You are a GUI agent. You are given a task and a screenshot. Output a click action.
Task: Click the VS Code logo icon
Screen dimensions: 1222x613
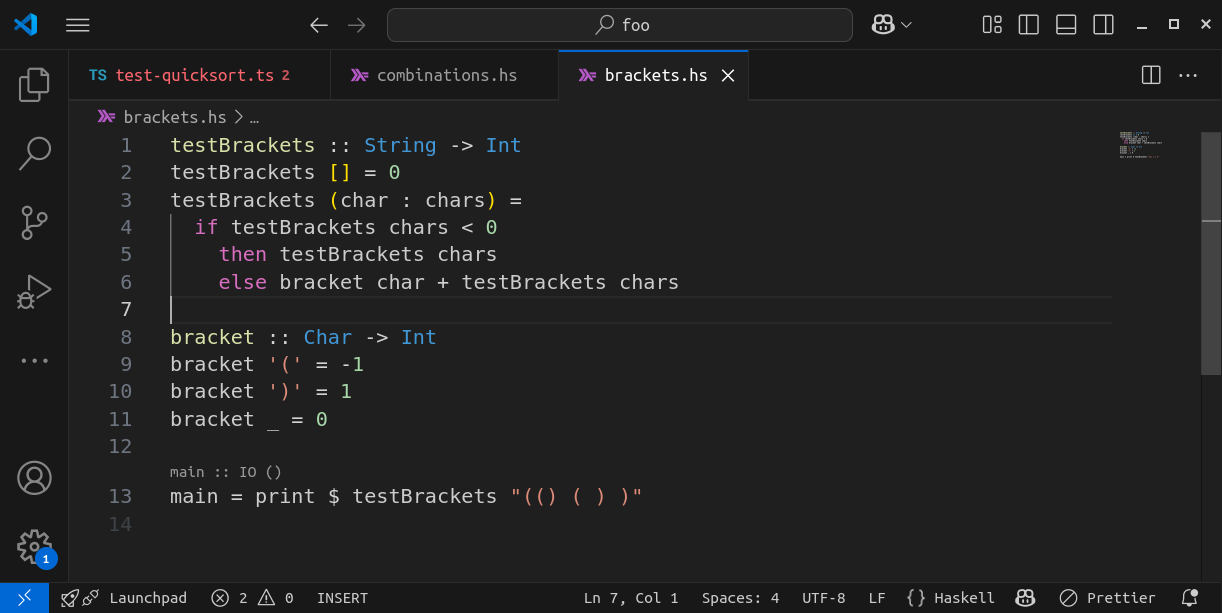(25, 25)
